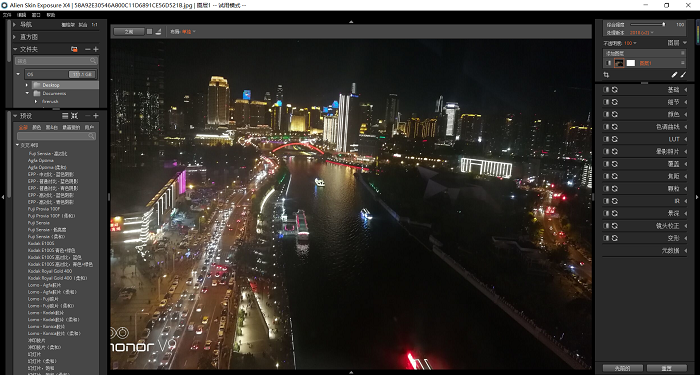Click the 之前 button in top toolbar
This screenshot has width=700, height=375.
[129, 32]
